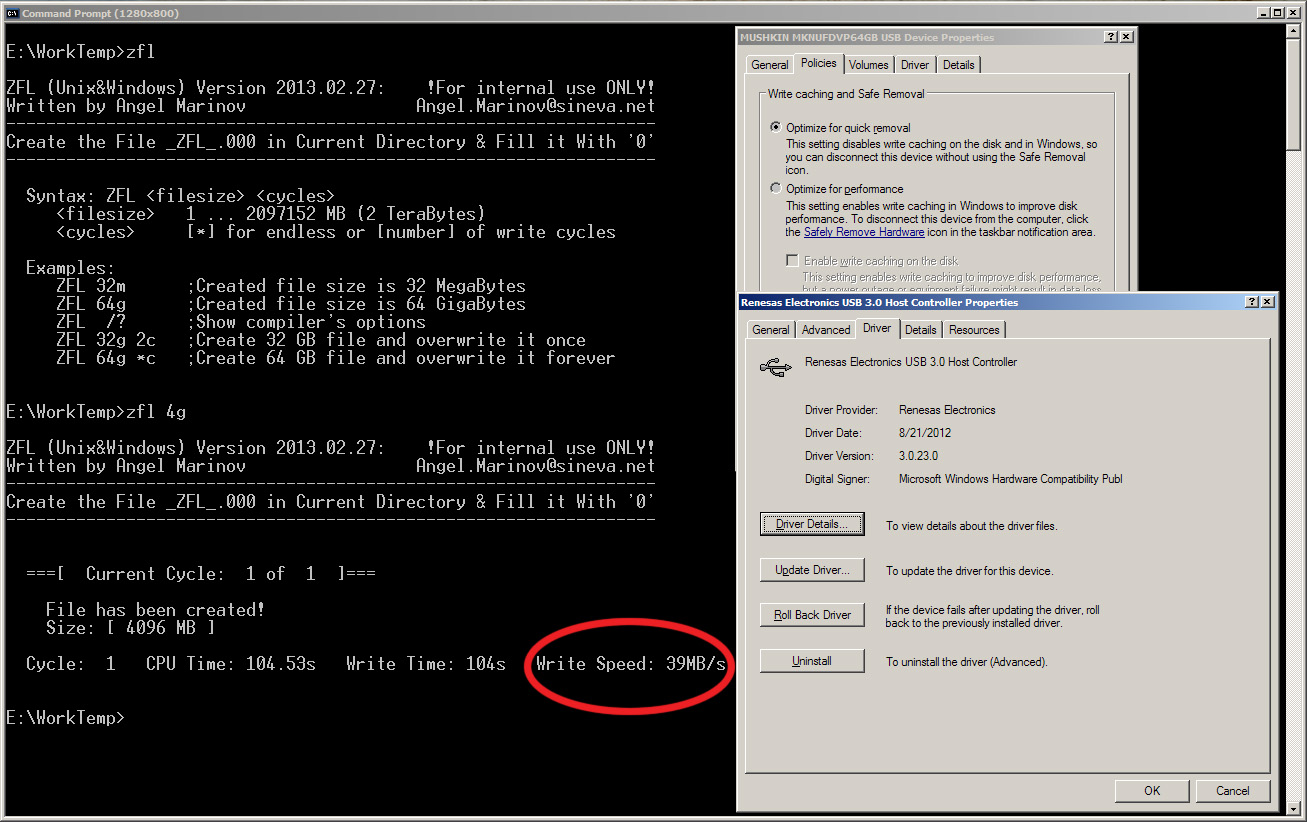Viewport: 1307px width, 822px height.
Task: Open the Resources tab
Action: [x=973, y=330]
